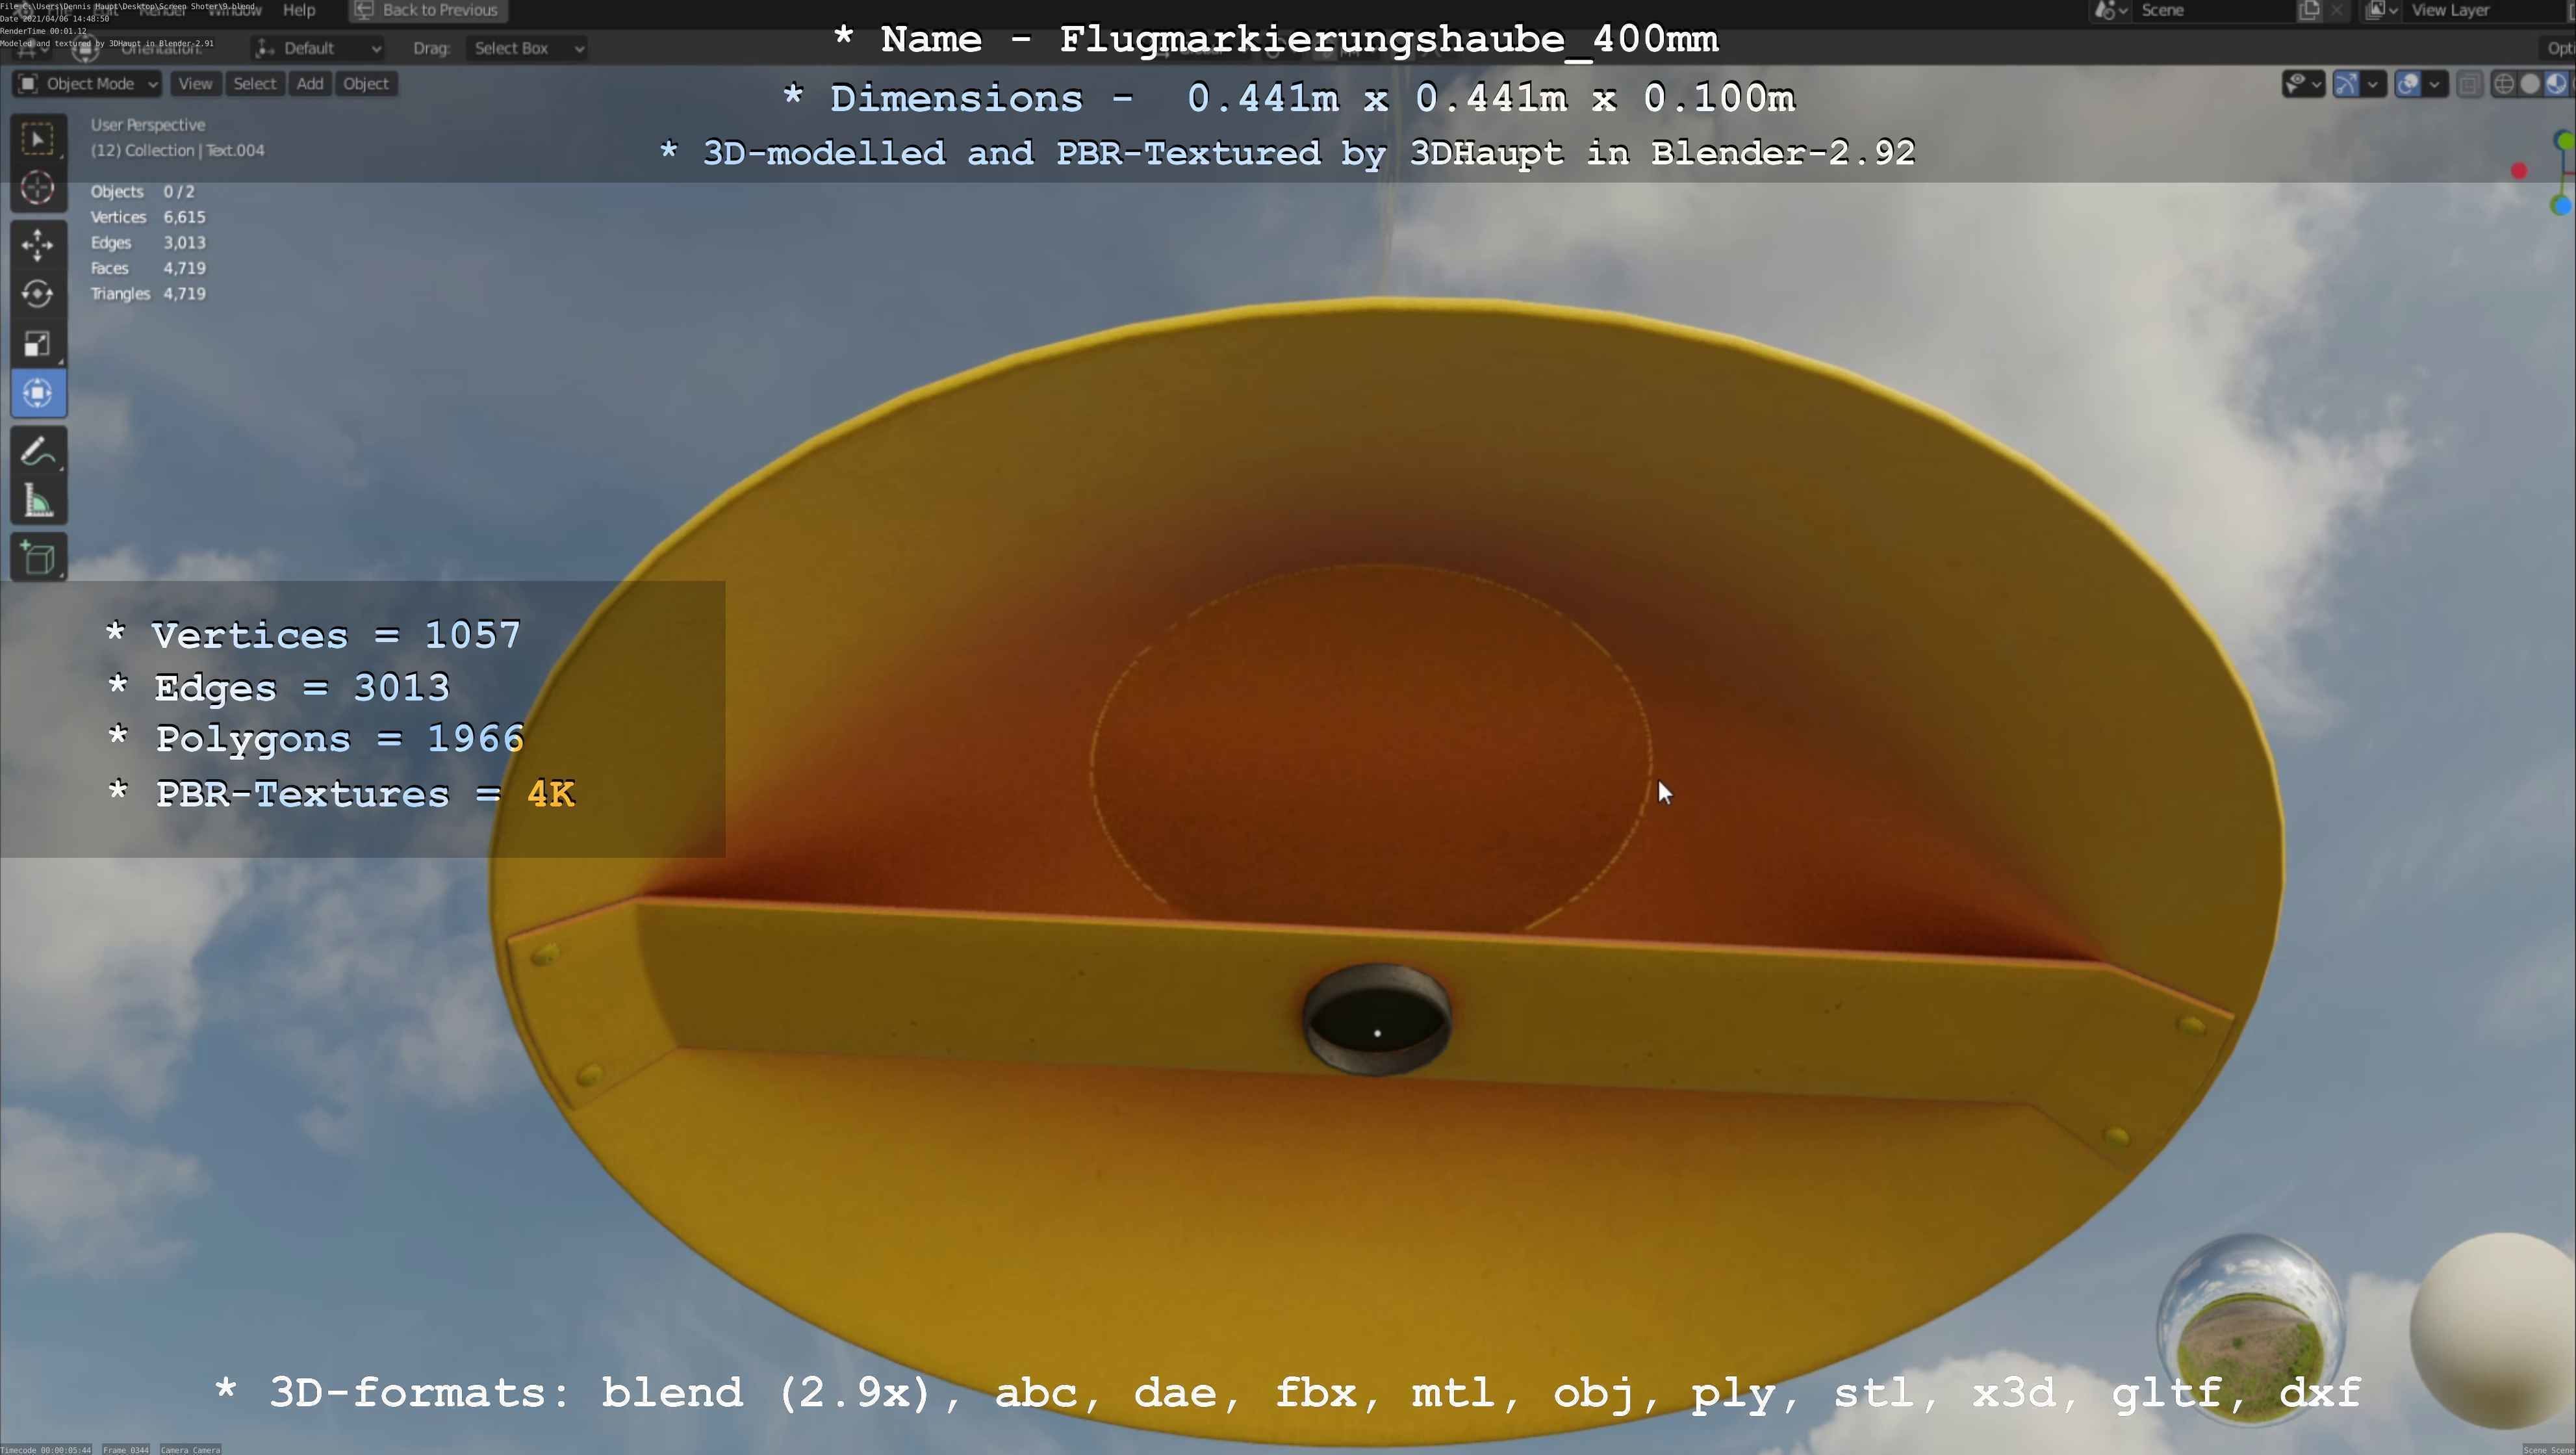Toggle viewport gizmos visibility
Image resolution: width=2576 pixels, height=1455 pixels.
2347,84
